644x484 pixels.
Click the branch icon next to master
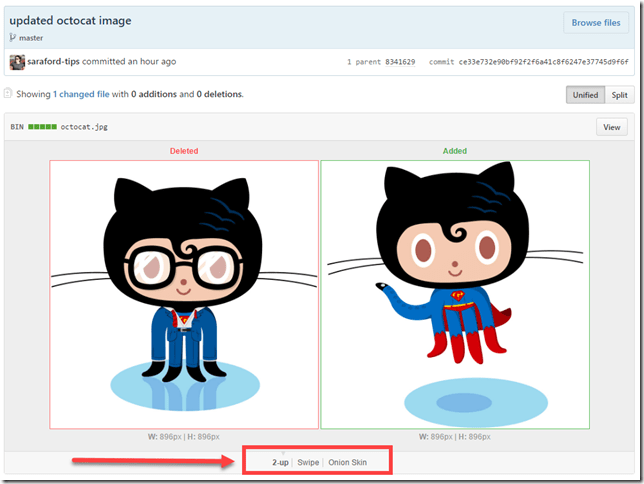tap(13, 38)
